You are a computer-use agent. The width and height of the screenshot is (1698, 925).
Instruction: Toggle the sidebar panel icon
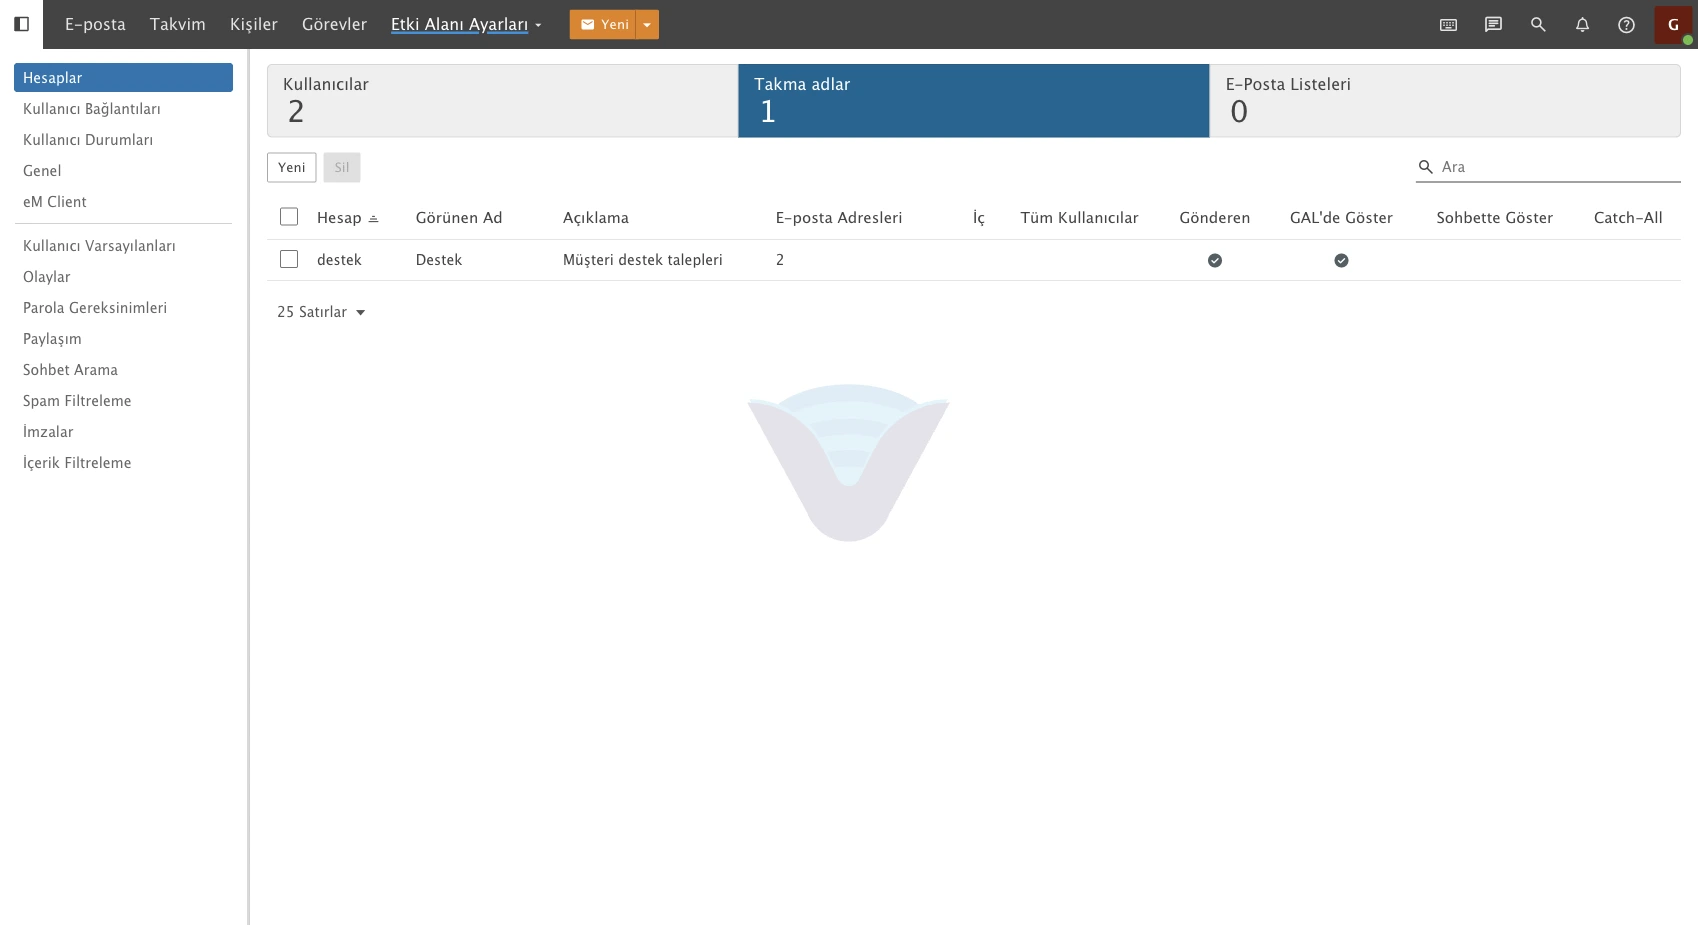click(x=21, y=24)
